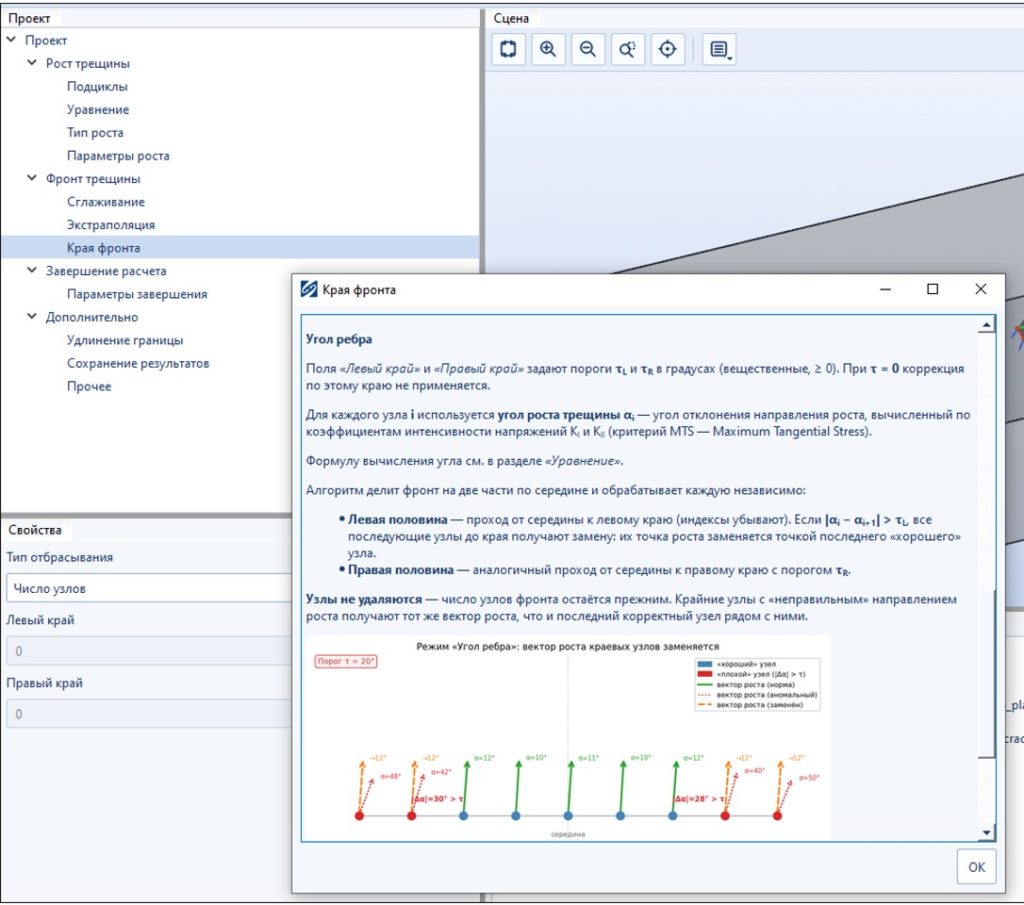Click the Угол ребра heading text
The width and height of the screenshot is (1024, 905).
339,339
